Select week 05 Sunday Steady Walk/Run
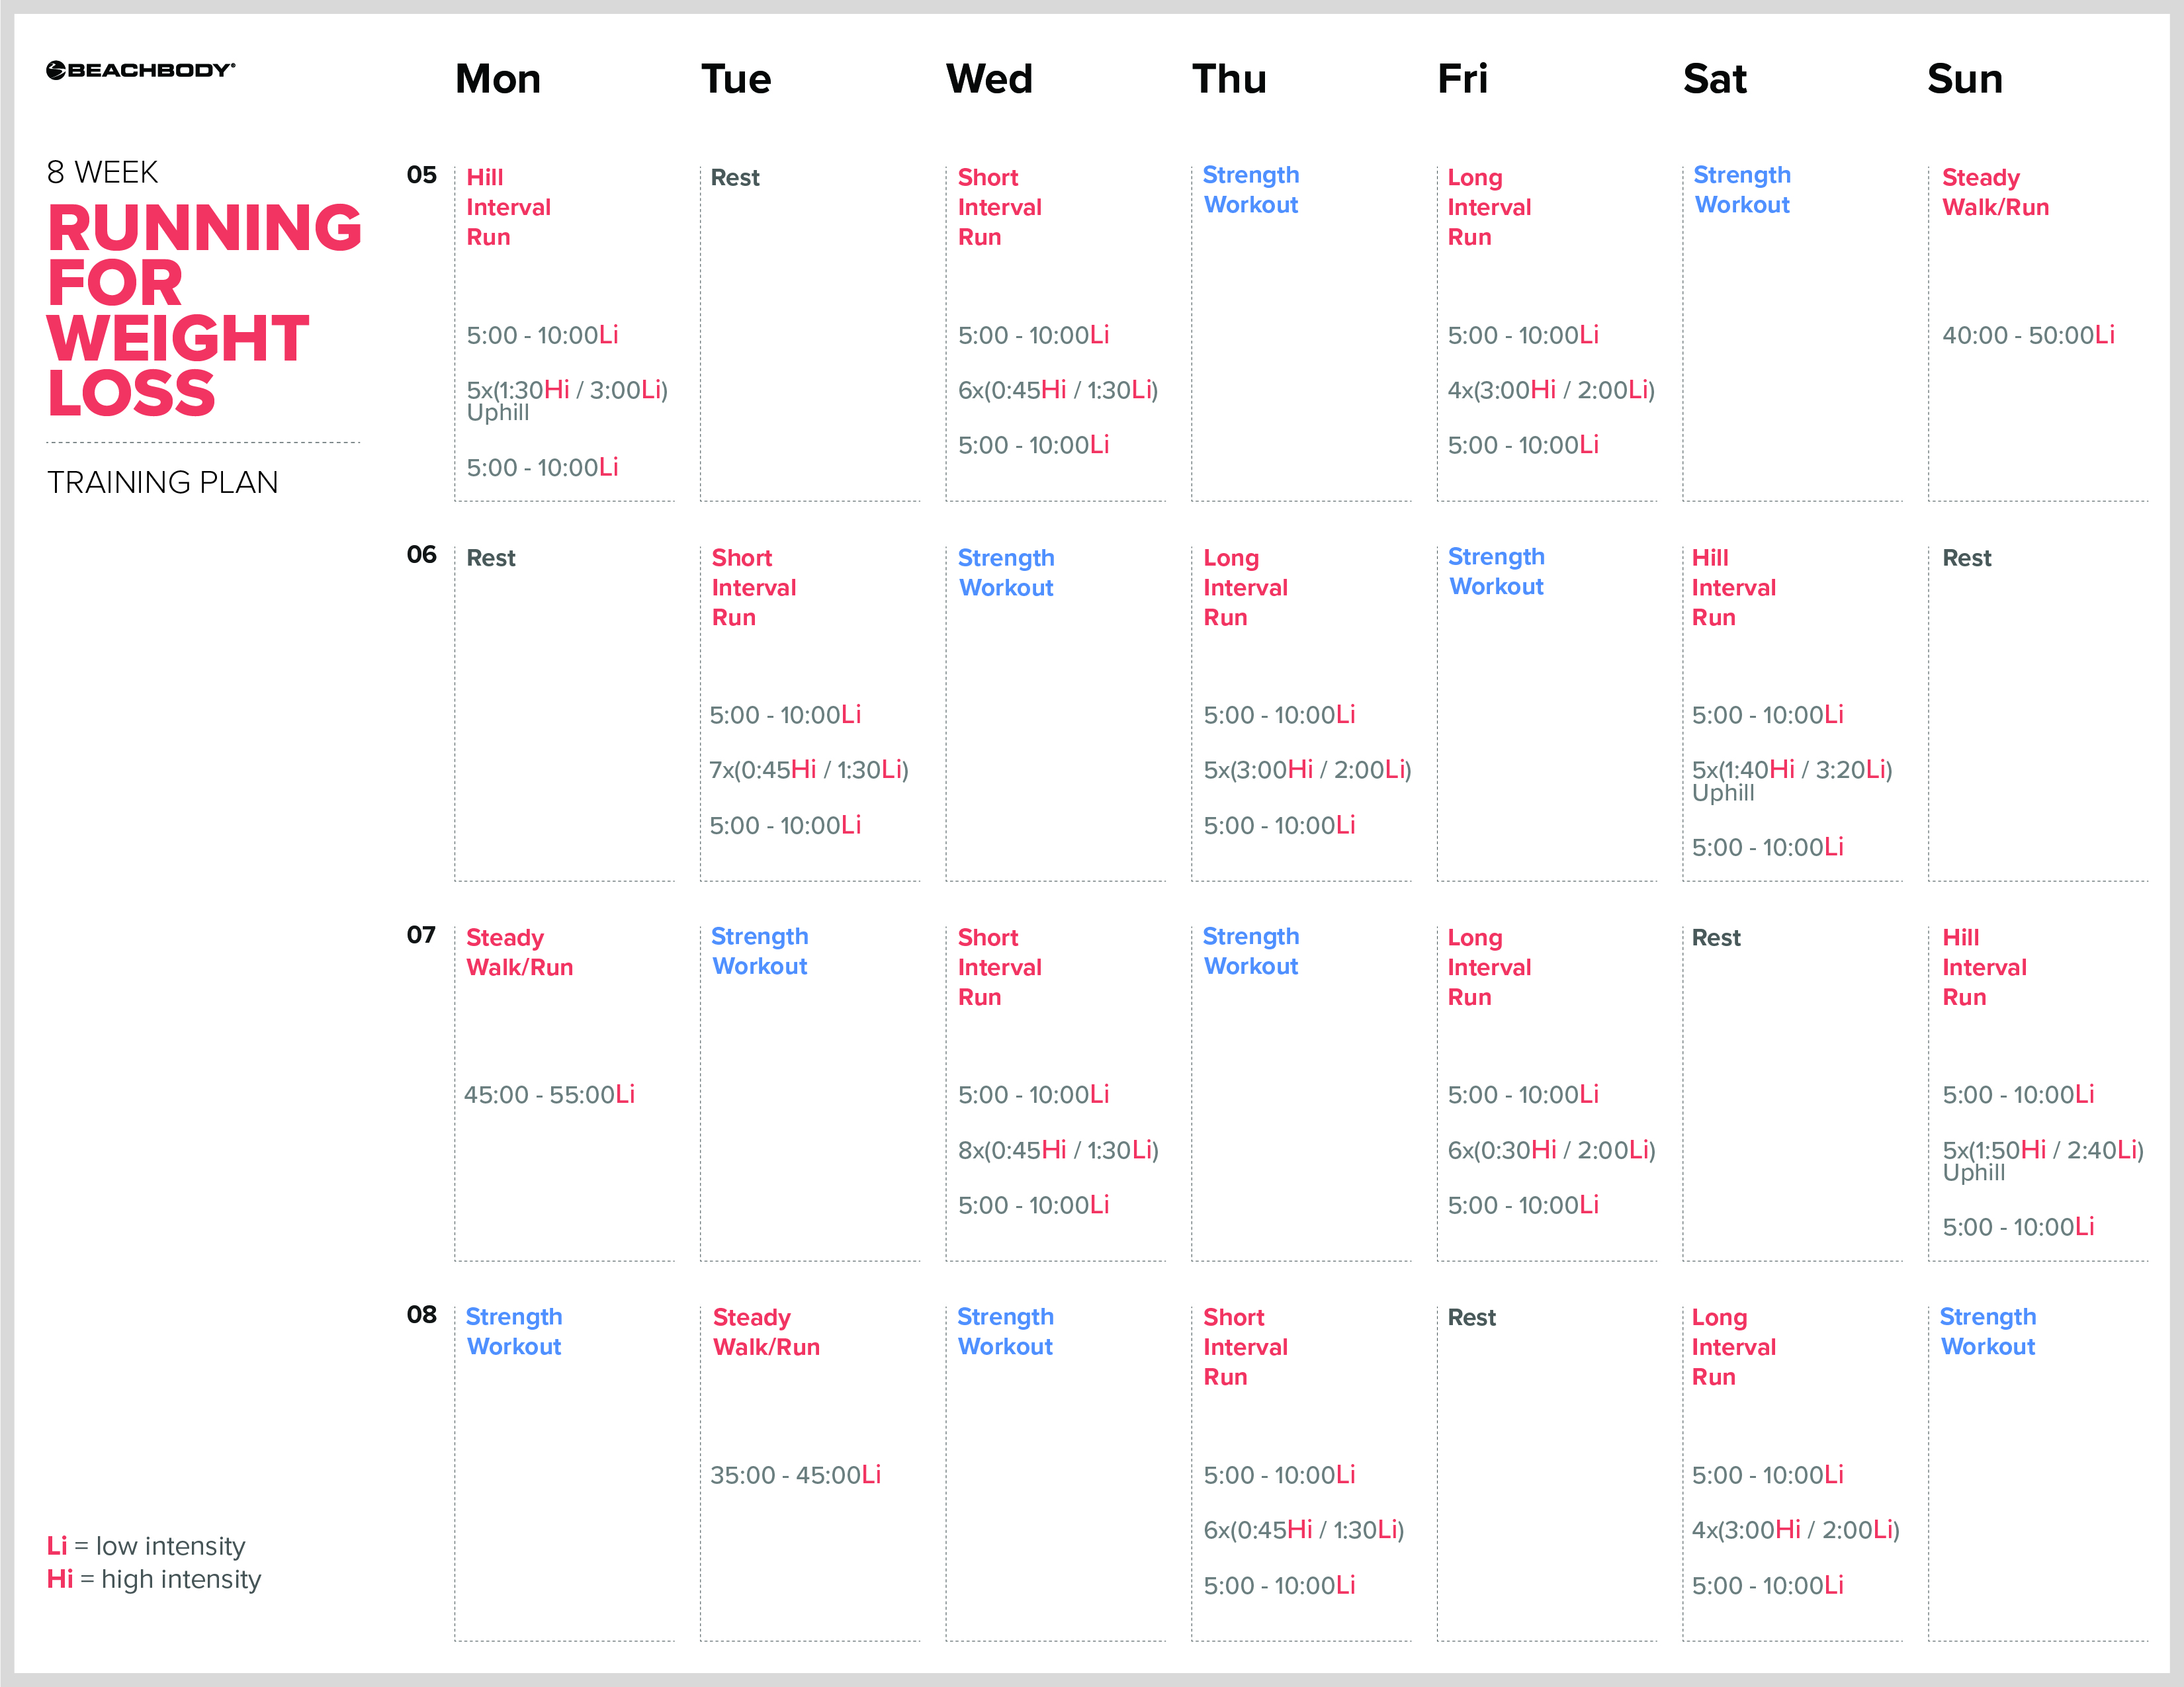This screenshot has width=2184, height=1687. pyautogui.click(x=1995, y=192)
